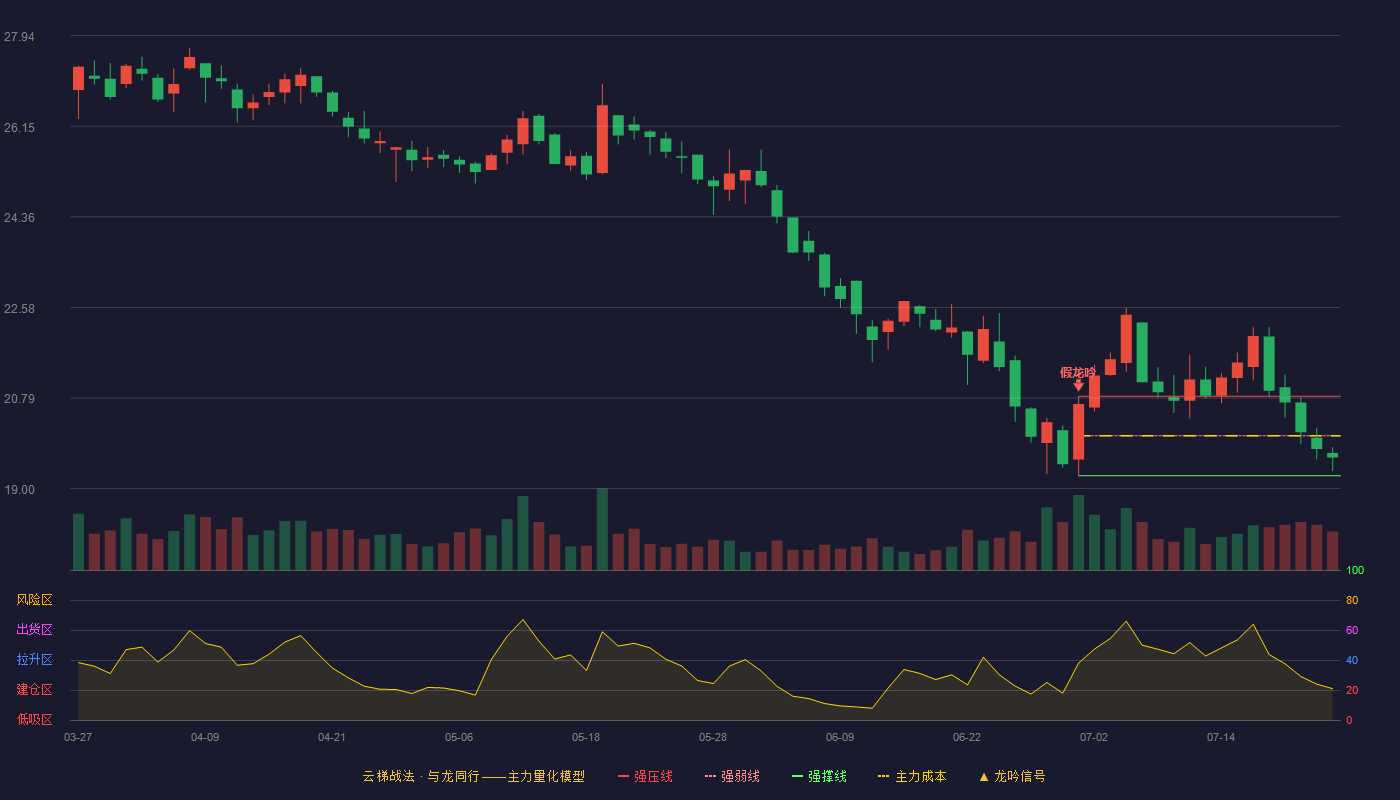Click the red down-arrow below 假龙吟
The width and height of the screenshot is (1400, 800).
pos(1078,385)
